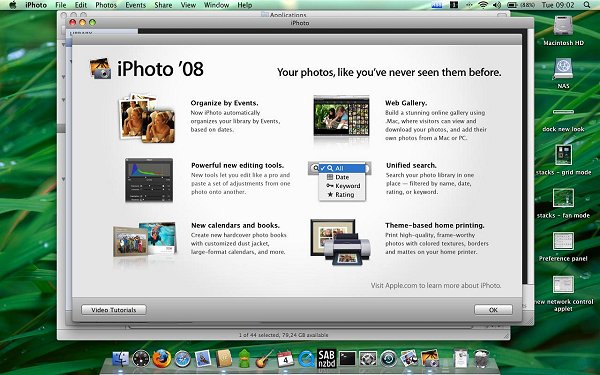Click the Video Tutorials button
The width and height of the screenshot is (600, 375).
[114, 310]
